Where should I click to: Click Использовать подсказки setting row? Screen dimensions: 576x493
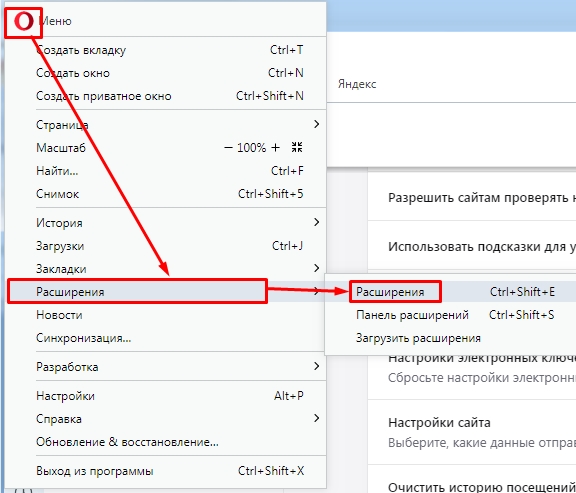[x=472, y=246]
